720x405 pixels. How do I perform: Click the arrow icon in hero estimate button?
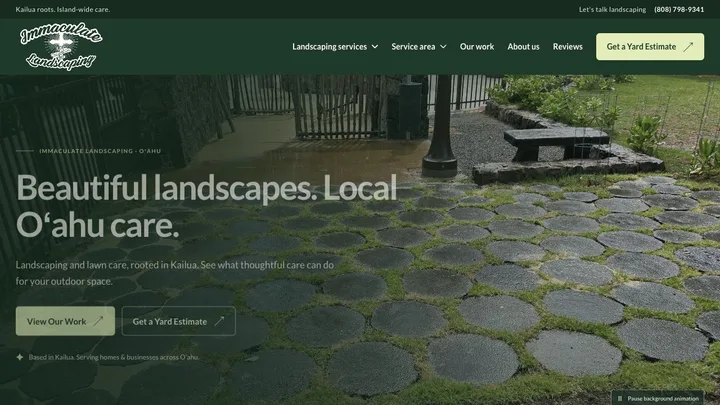(x=219, y=321)
